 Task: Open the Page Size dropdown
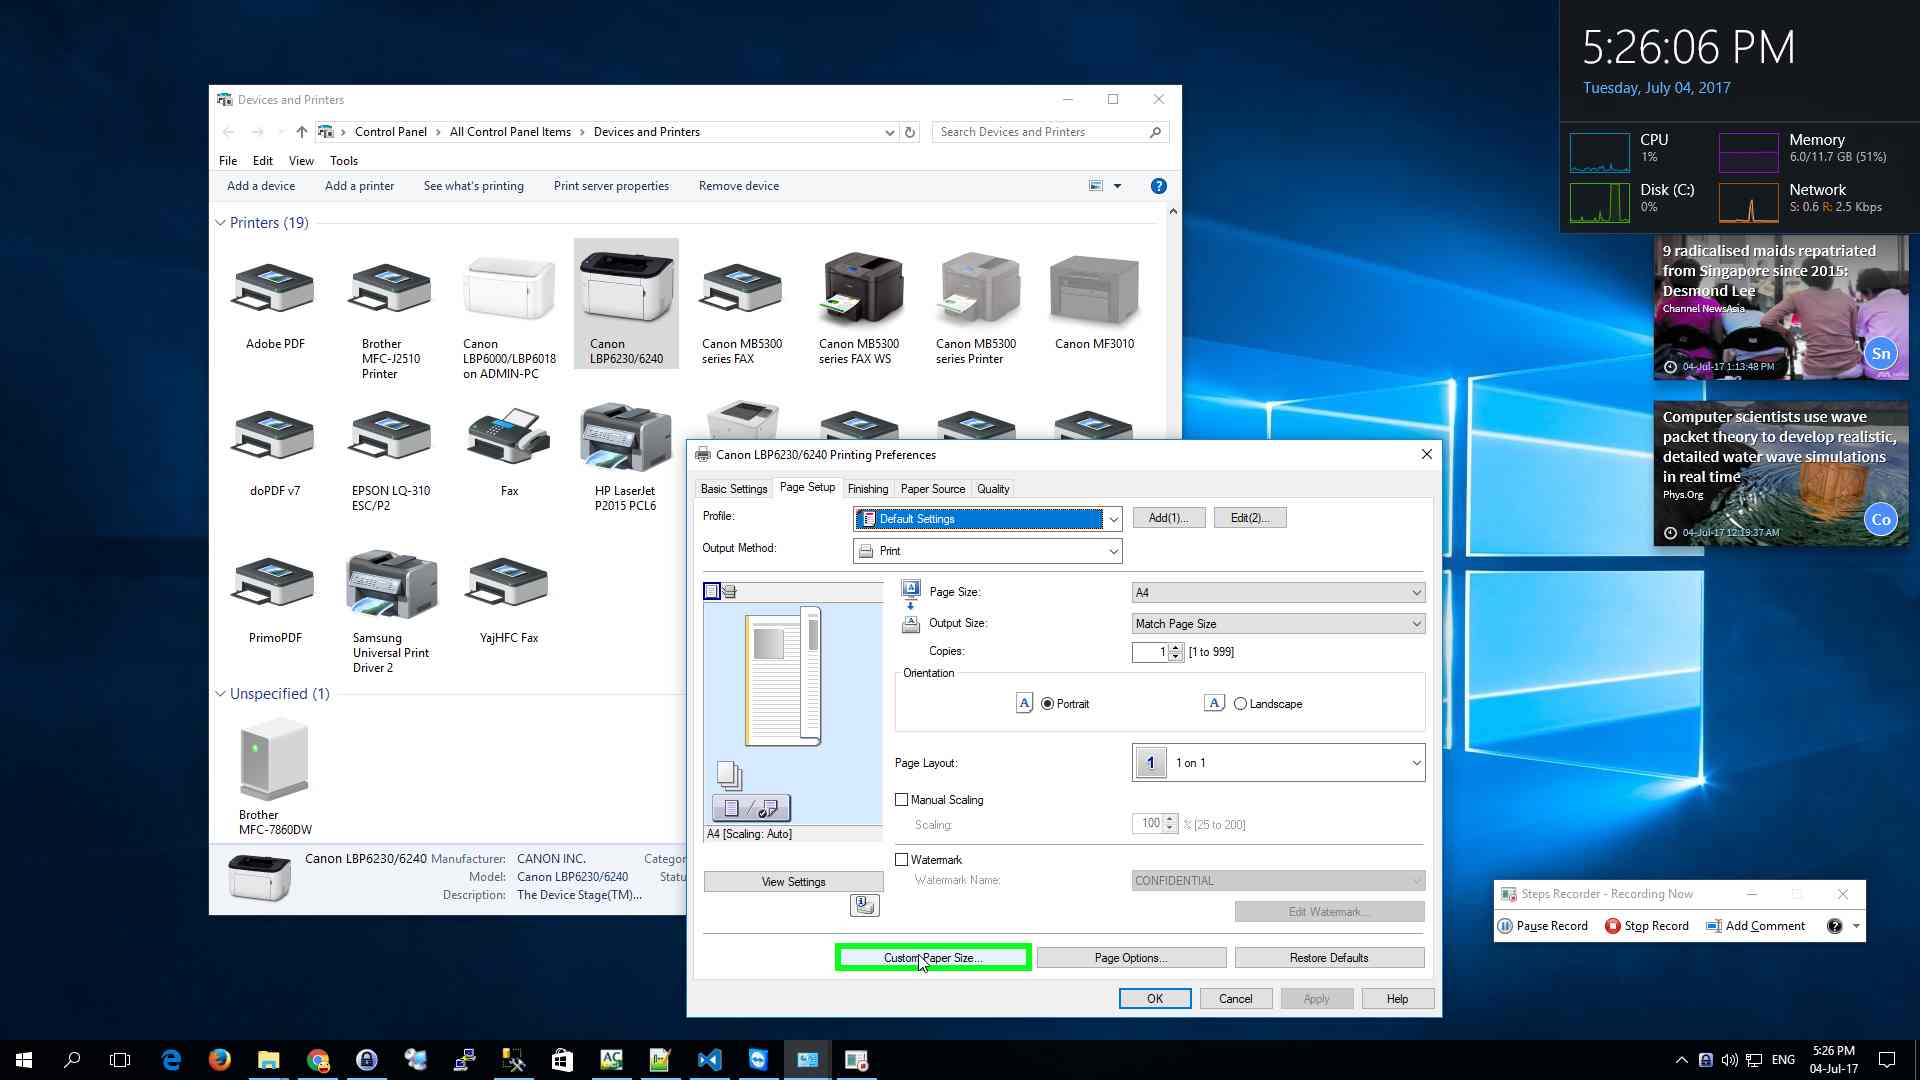(1277, 593)
